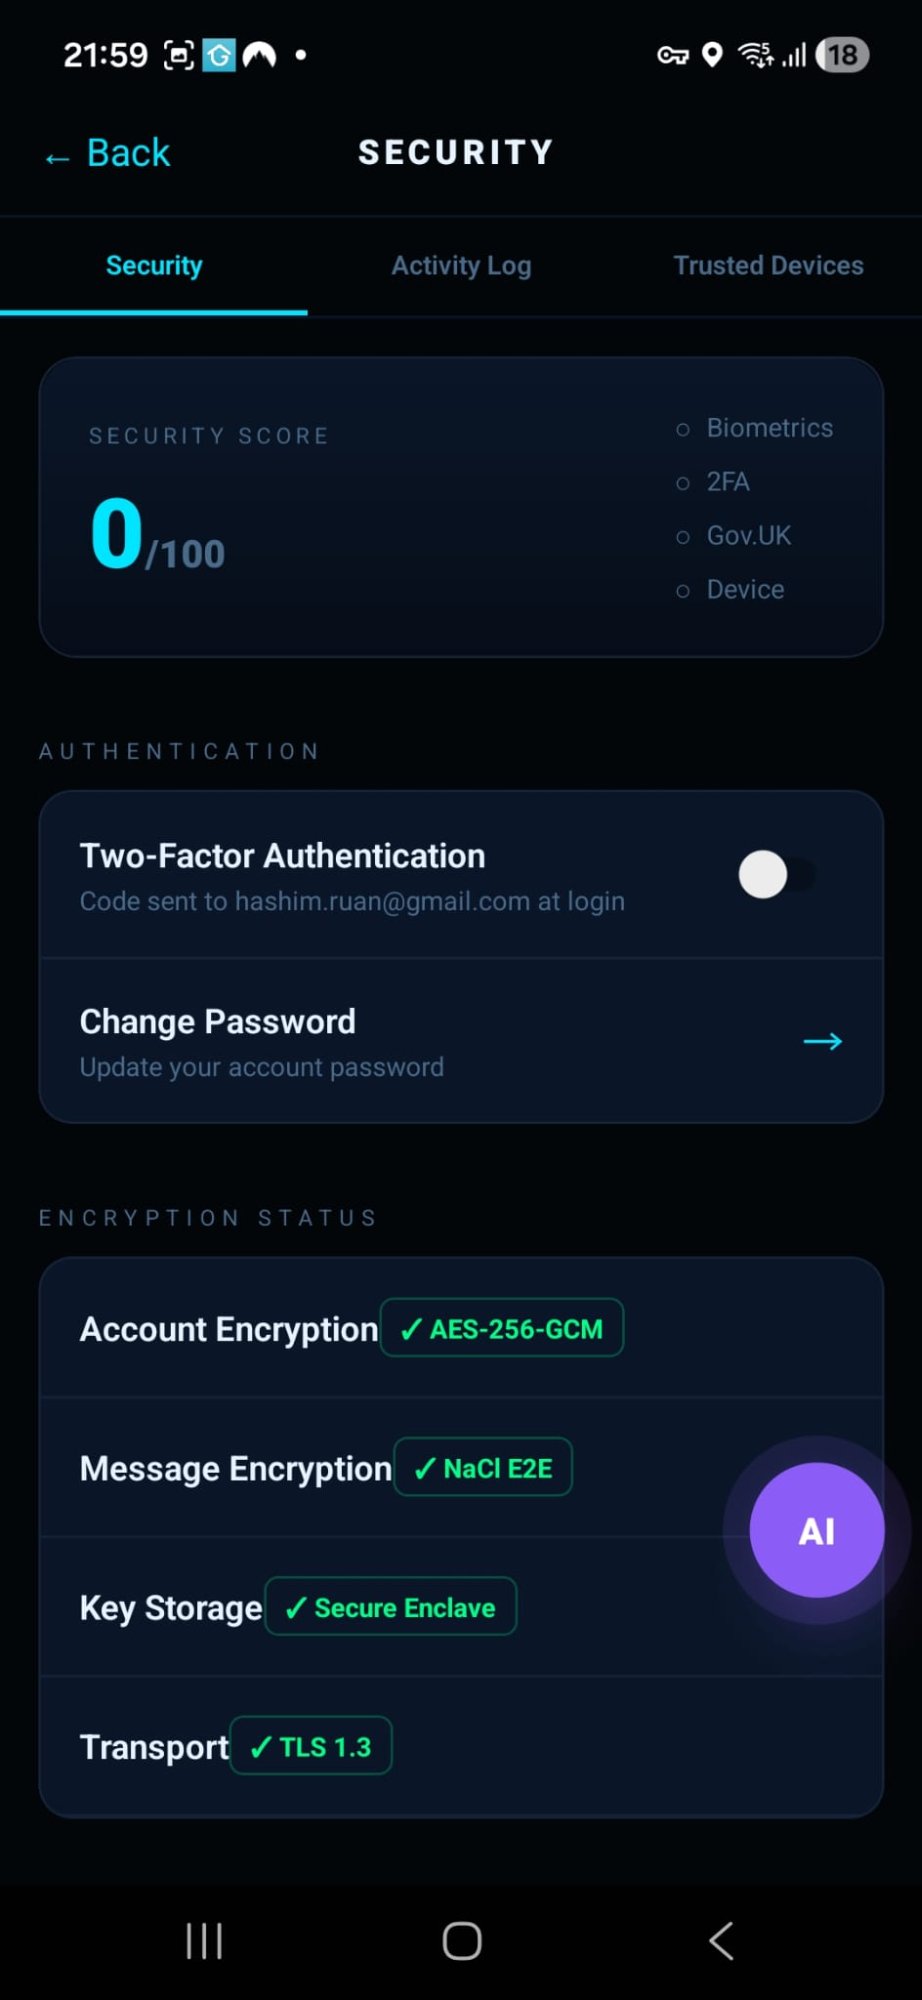Viewport: 922px width, 2000px height.
Task: Open Change Password arrow
Action: [822, 1041]
